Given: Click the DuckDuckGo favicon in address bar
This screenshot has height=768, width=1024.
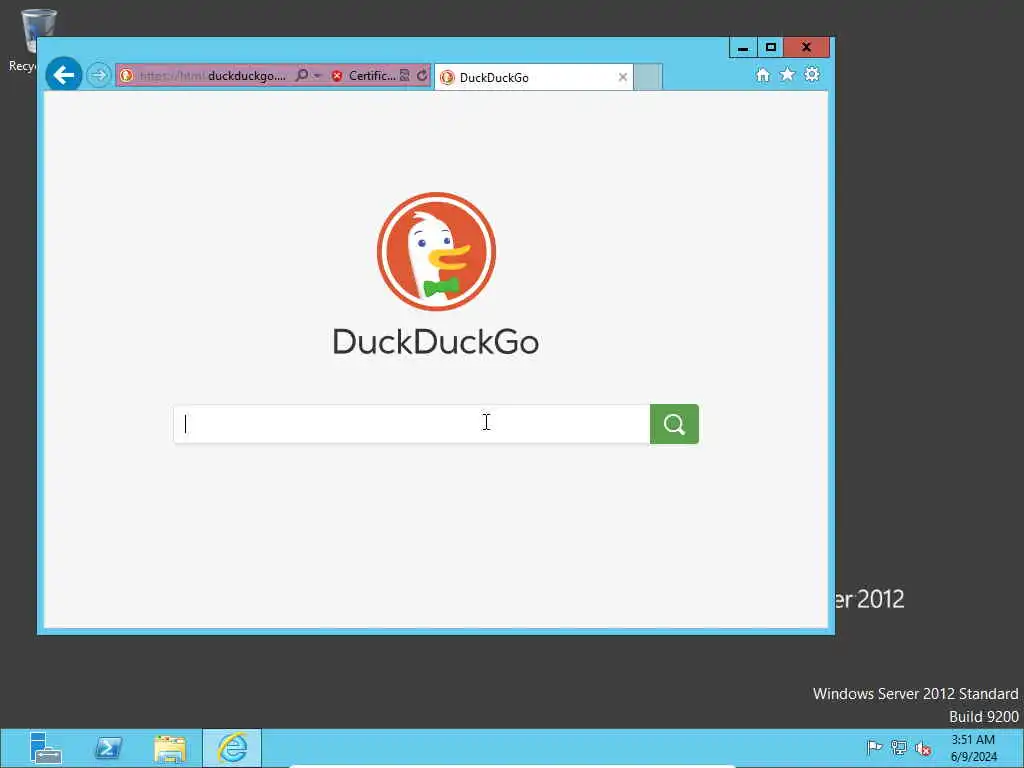Looking at the screenshot, I should [127, 76].
